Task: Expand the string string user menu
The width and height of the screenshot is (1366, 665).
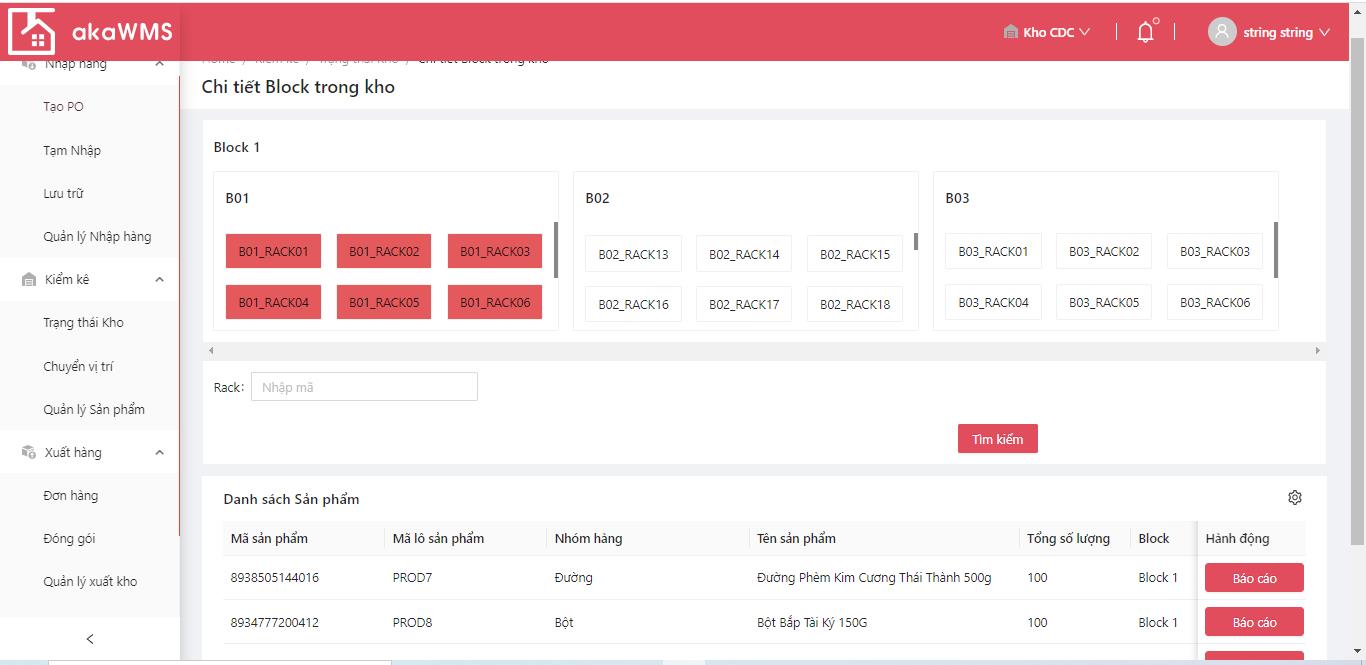Action: pyautogui.click(x=1285, y=32)
